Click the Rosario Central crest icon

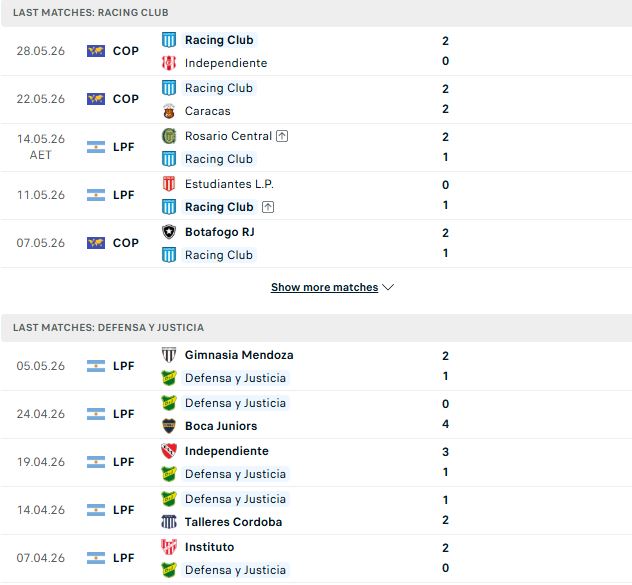click(x=168, y=136)
